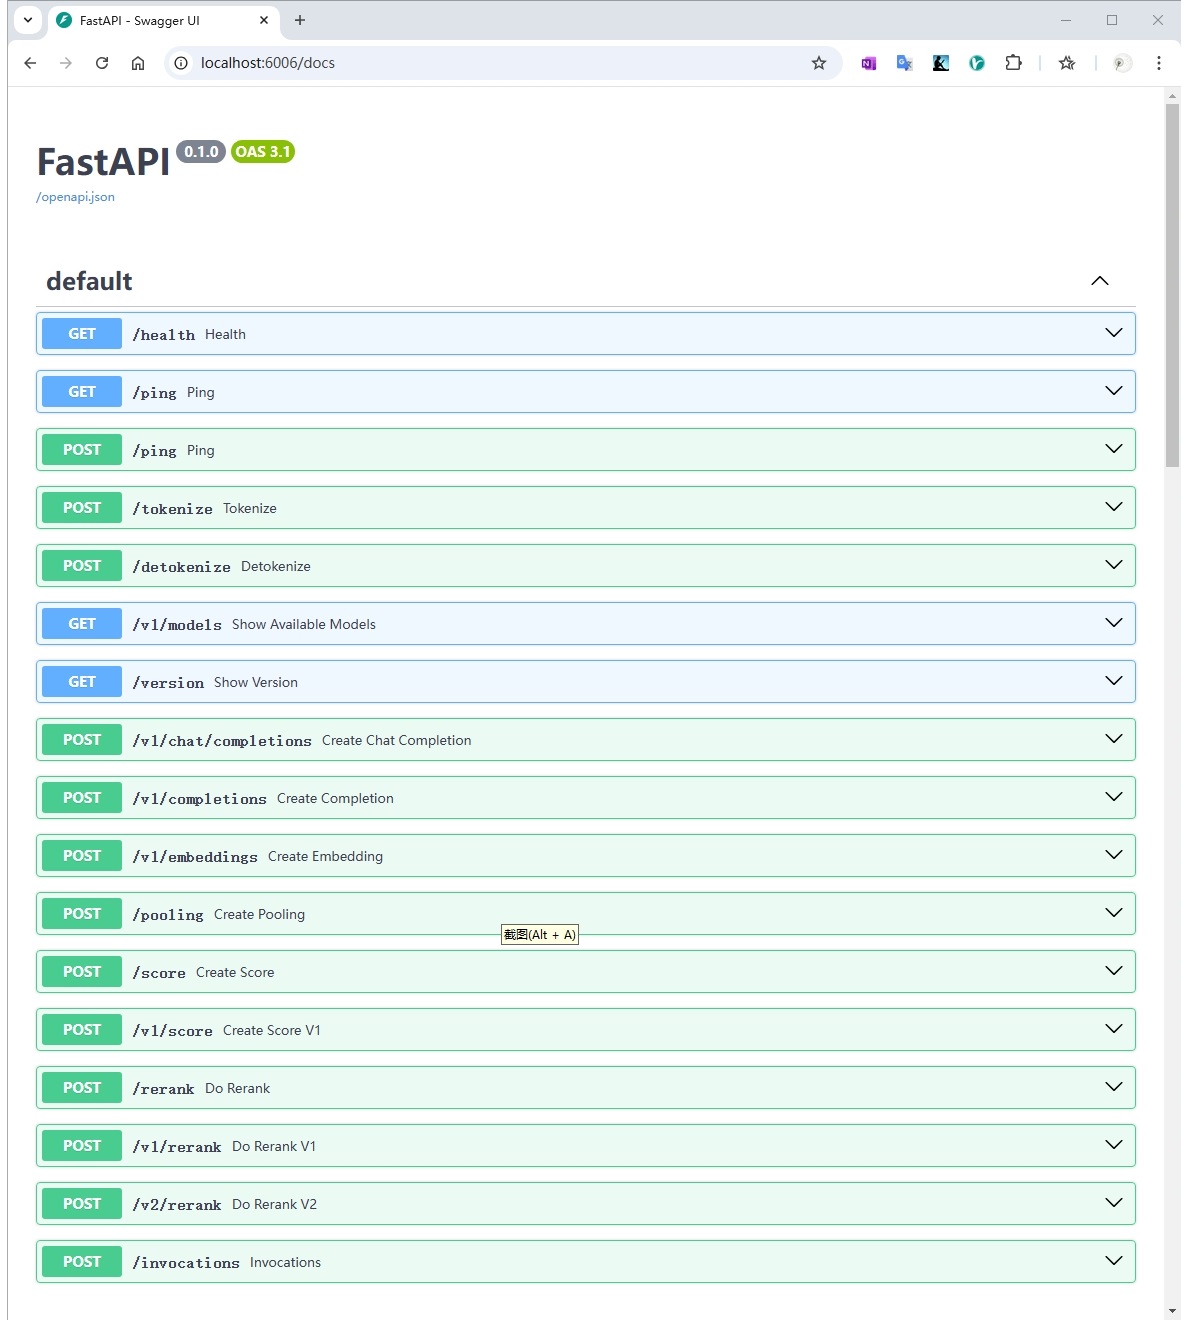Open the tab search dropdown arrow
Viewport: 1181px width, 1320px height.
(x=28, y=19)
